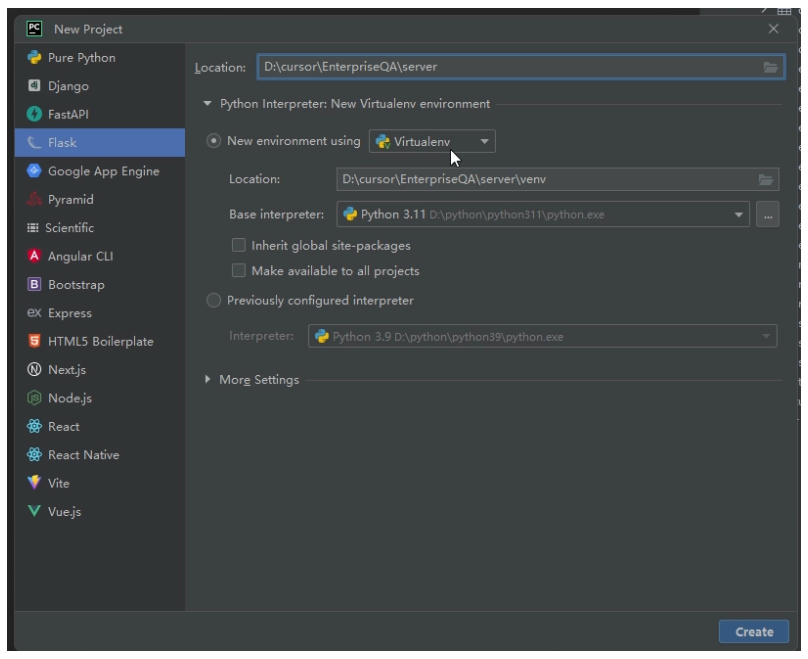This screenshot has height=659, width=808.
Task: Choose React Native project type
Action: click(99, 454)
